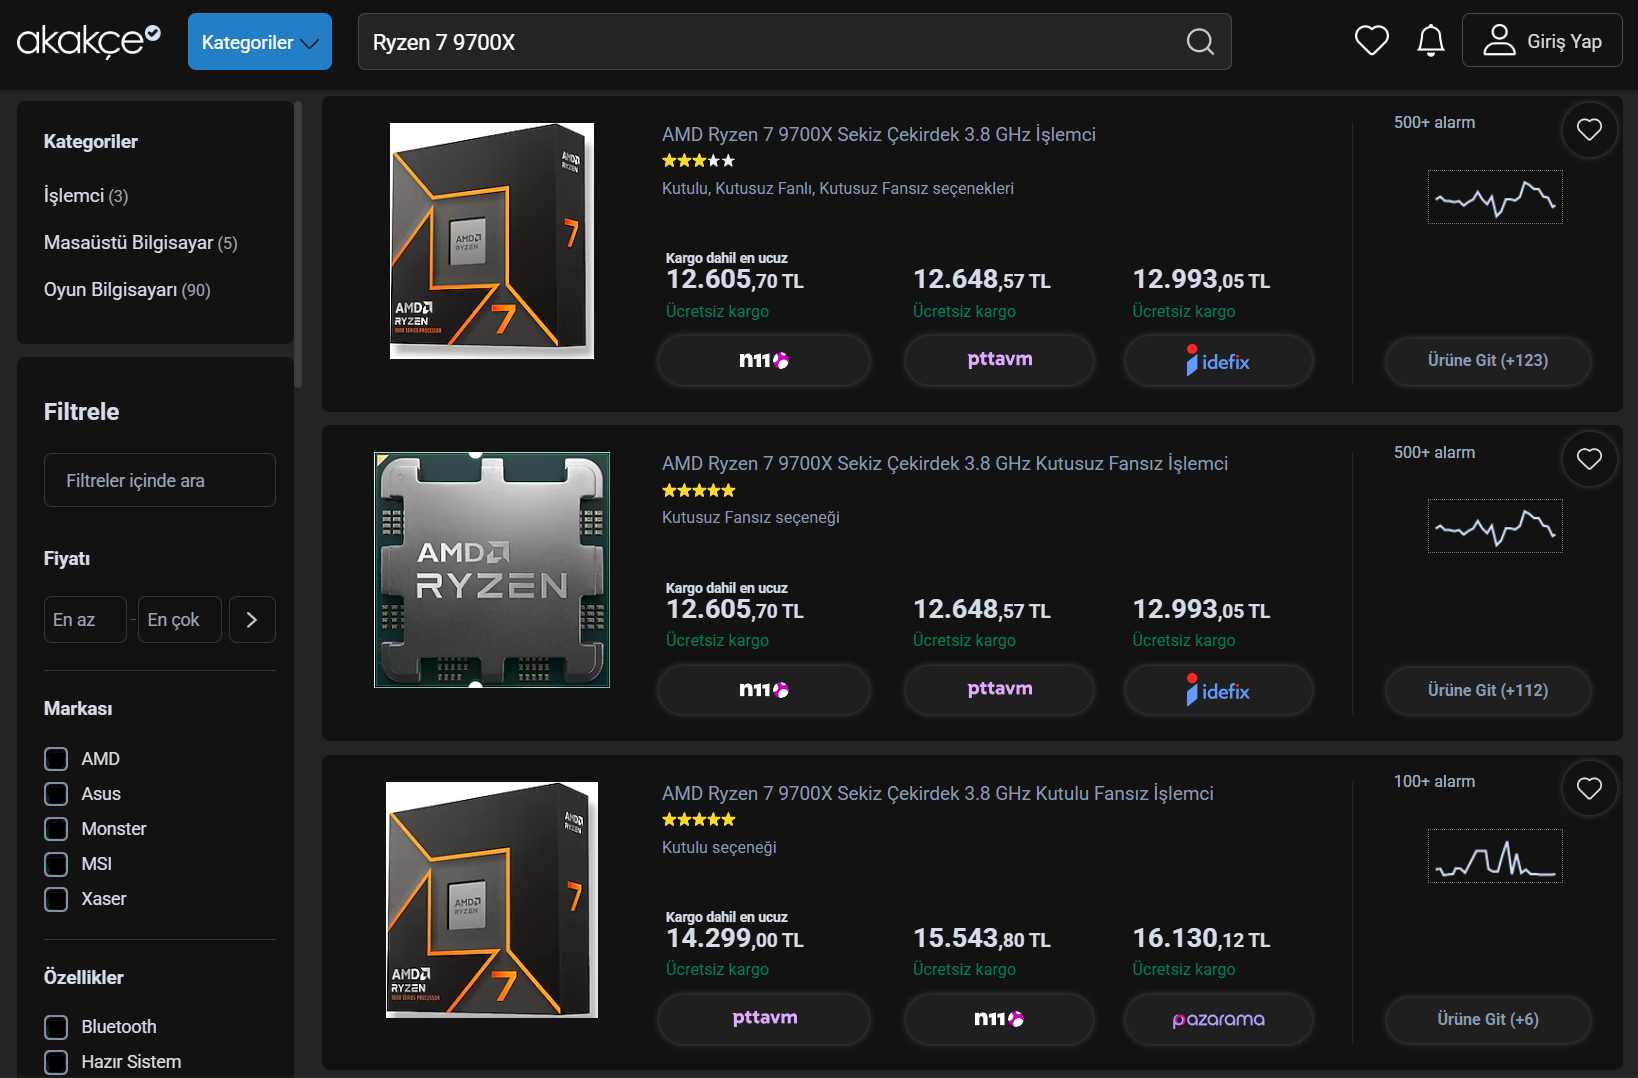Viewport: 1638px width, 1078px height.
Task: Filter by İşlemci category
Action: tap(86, 196)
